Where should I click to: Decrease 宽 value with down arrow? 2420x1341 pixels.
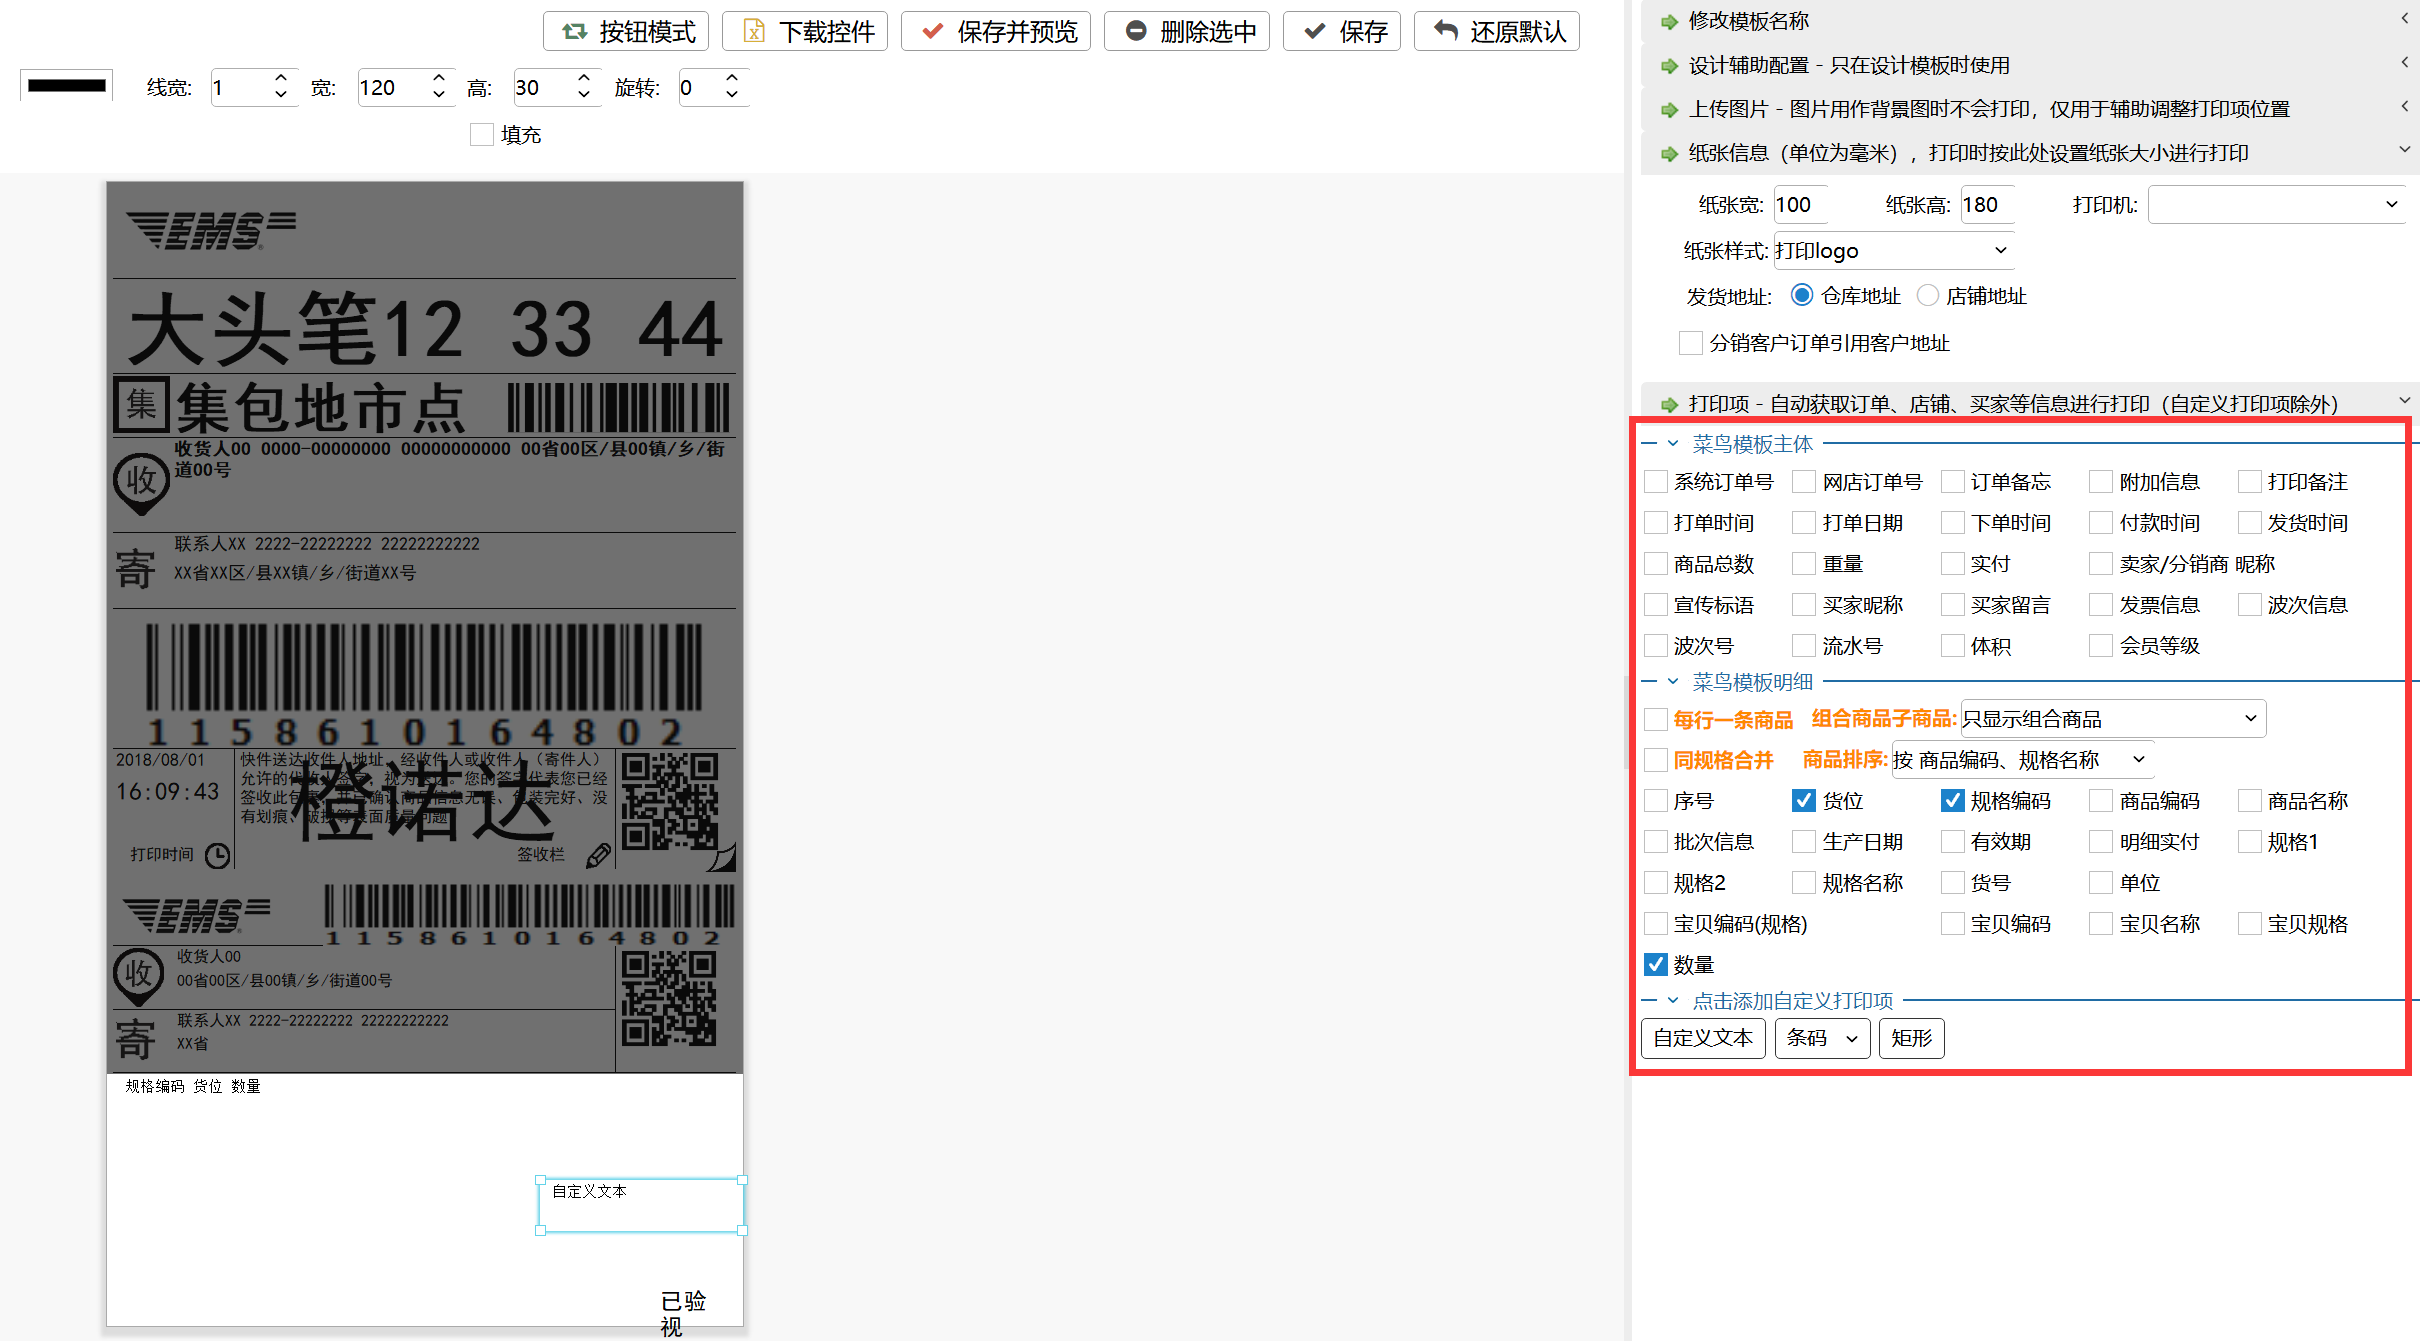438,96
